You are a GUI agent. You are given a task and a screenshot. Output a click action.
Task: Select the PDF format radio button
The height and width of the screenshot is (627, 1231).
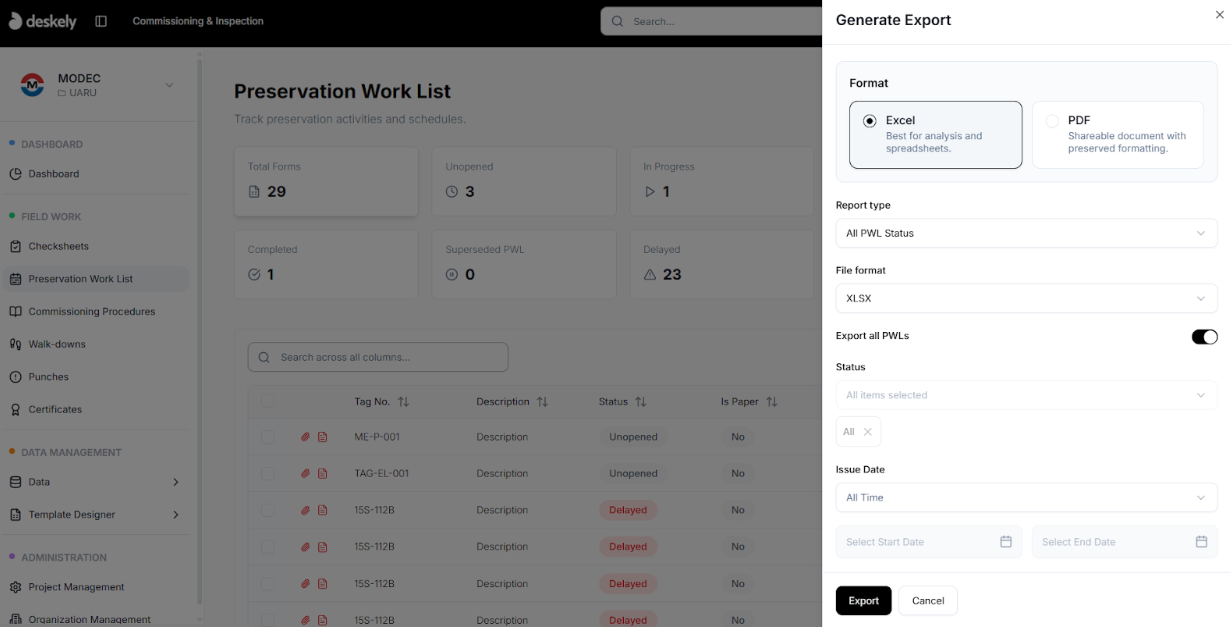pos(1052,120)
